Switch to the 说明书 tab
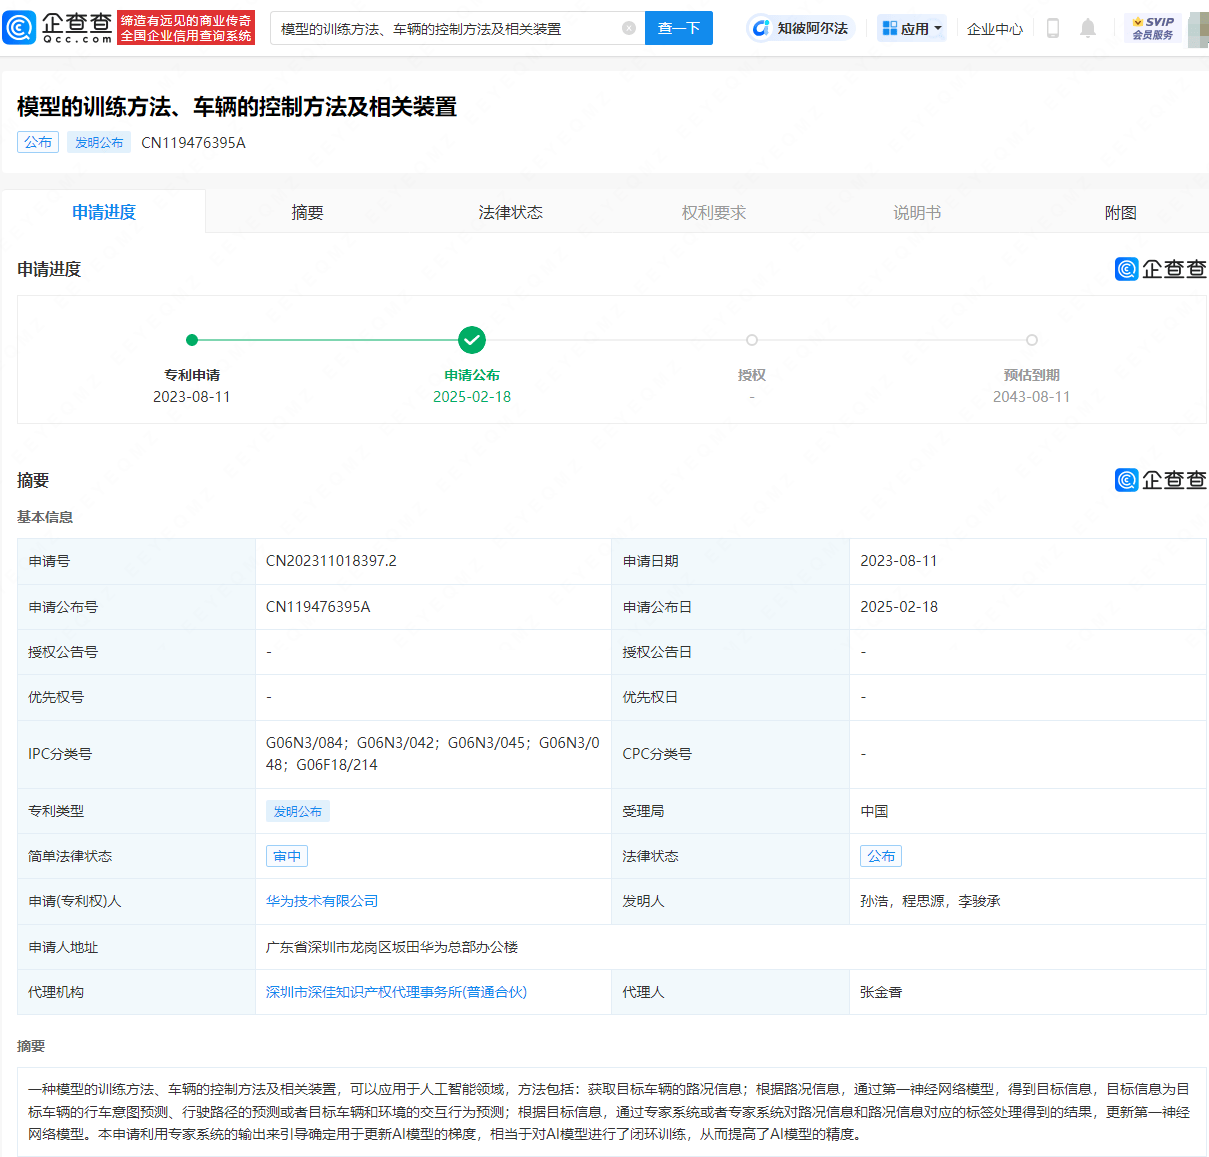Screen dimensions: 1209x1157 [917, 212]
